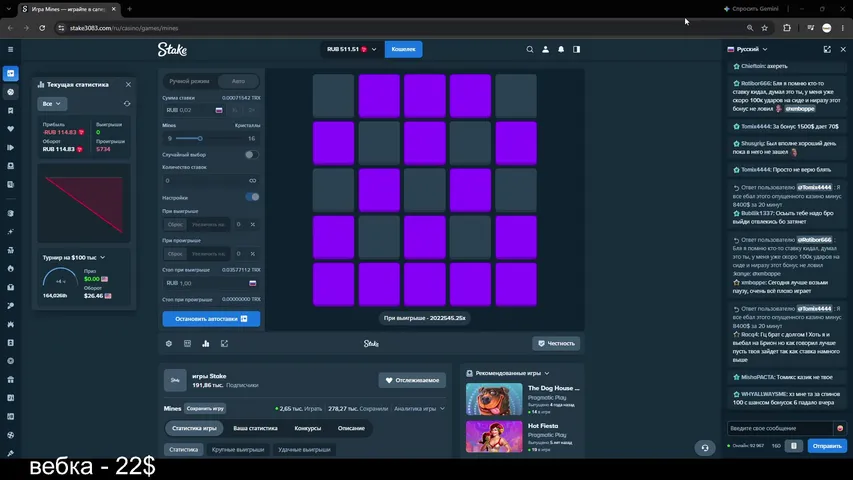Open the Все filter dropdown in statistics
Screen dimensions: 853x480
(x=52, y=103)
